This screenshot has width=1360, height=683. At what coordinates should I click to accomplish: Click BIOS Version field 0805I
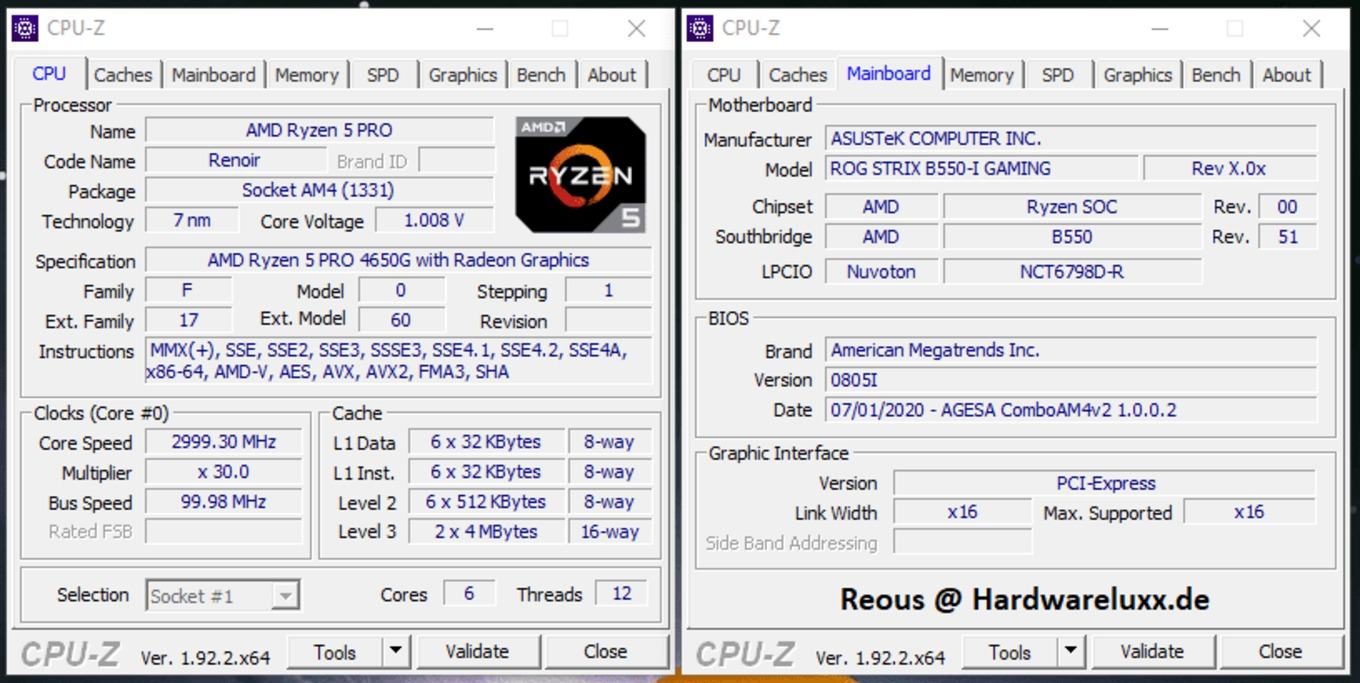tap(1071, 380)
